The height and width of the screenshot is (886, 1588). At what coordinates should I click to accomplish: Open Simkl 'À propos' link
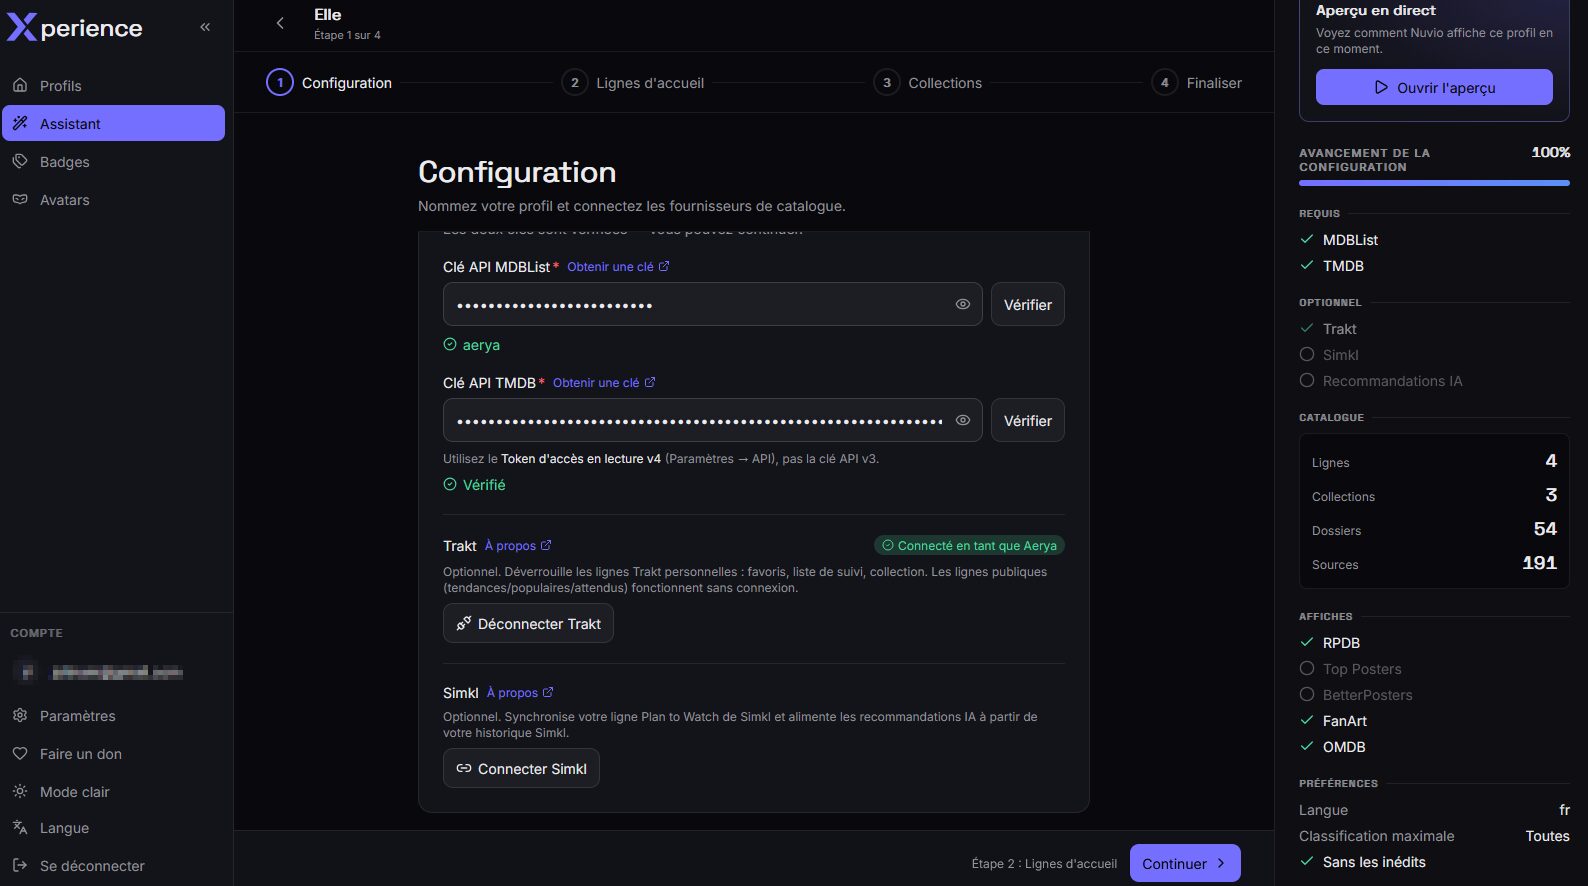click(x=520, y=693)
